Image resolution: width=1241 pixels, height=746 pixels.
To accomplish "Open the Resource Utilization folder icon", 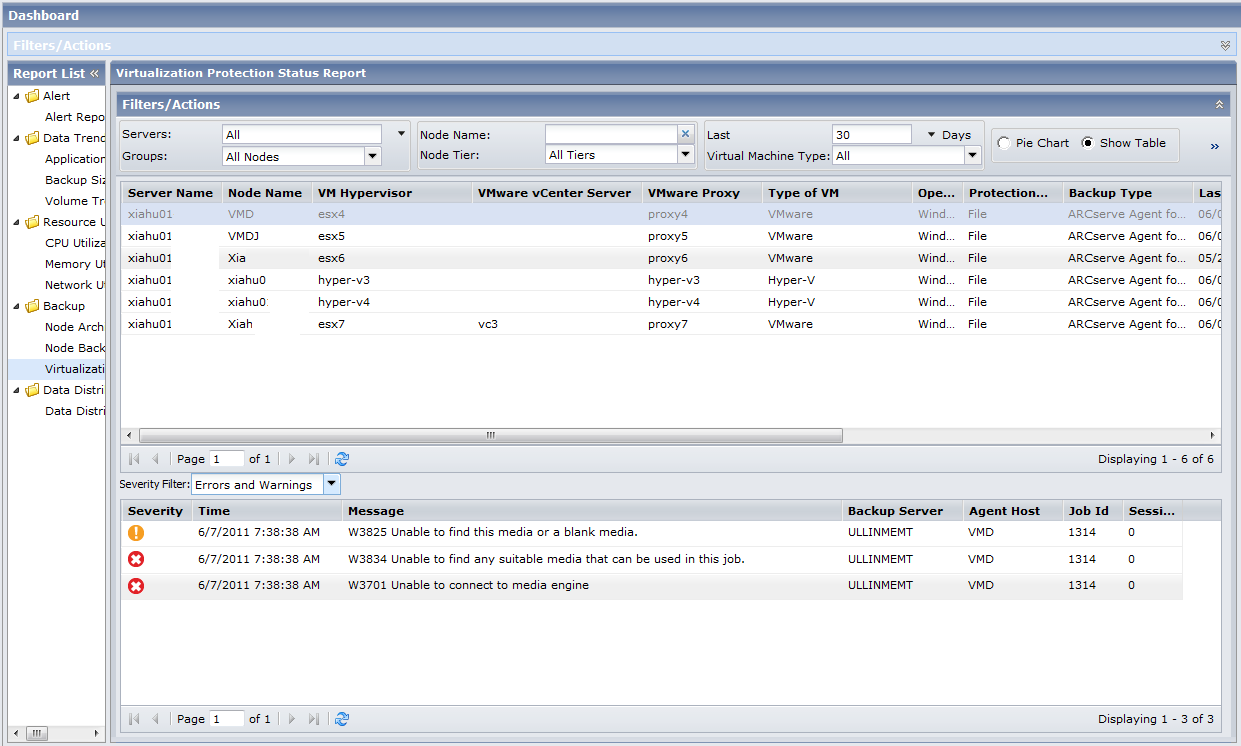I will (32, 222).
